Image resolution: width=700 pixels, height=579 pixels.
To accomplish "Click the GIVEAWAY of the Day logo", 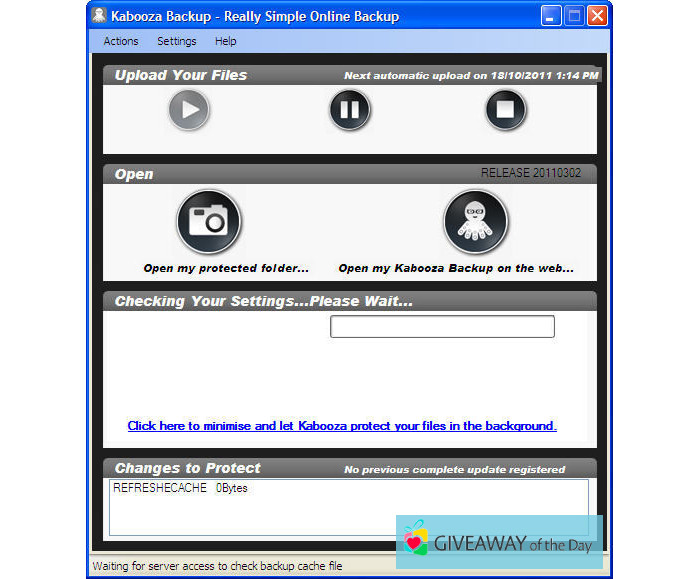I will (499, 544).
